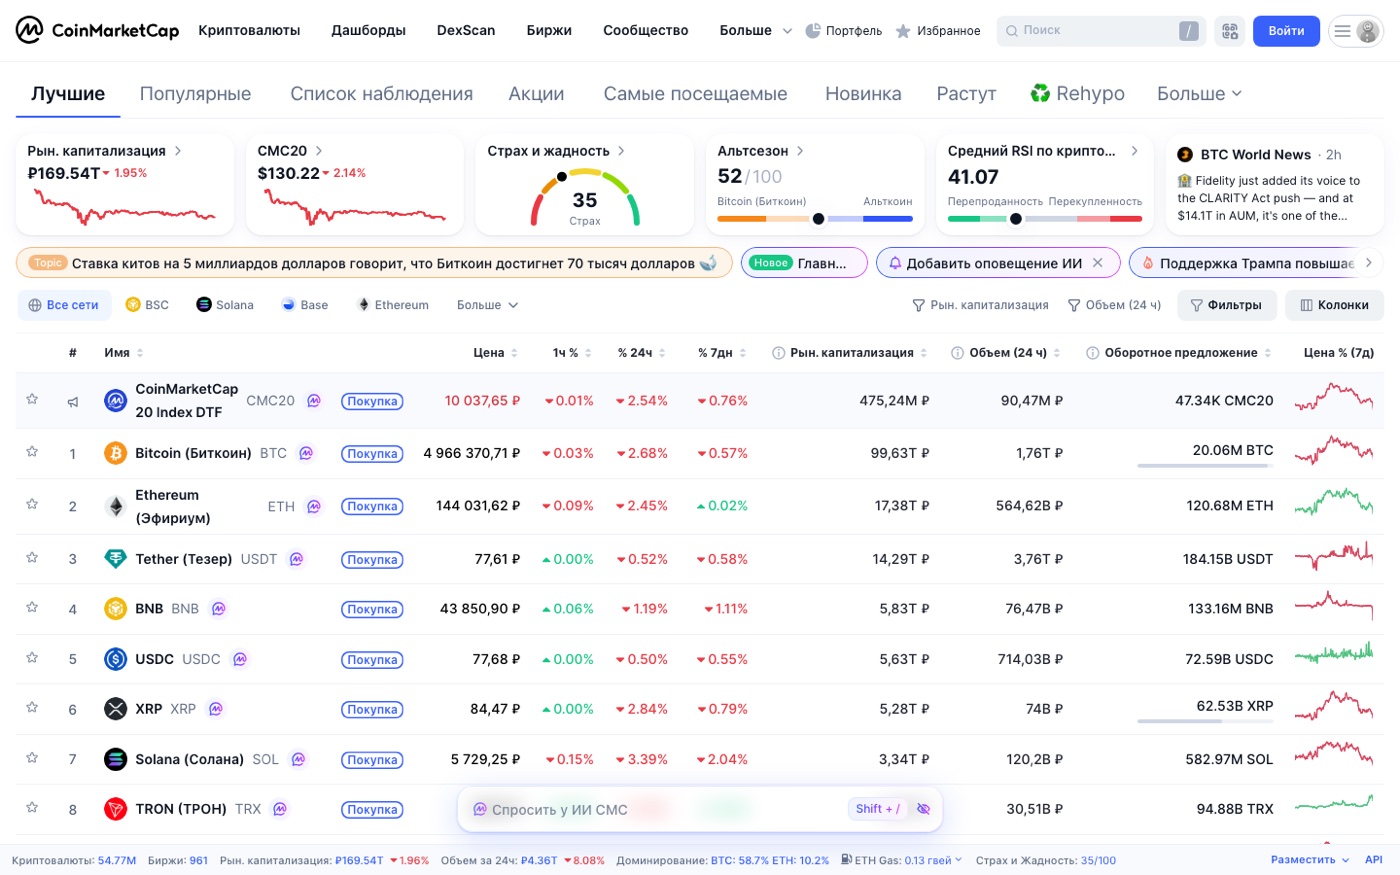
Task: Click the AI icon next to BTC ticker
Action: (306, 453)
